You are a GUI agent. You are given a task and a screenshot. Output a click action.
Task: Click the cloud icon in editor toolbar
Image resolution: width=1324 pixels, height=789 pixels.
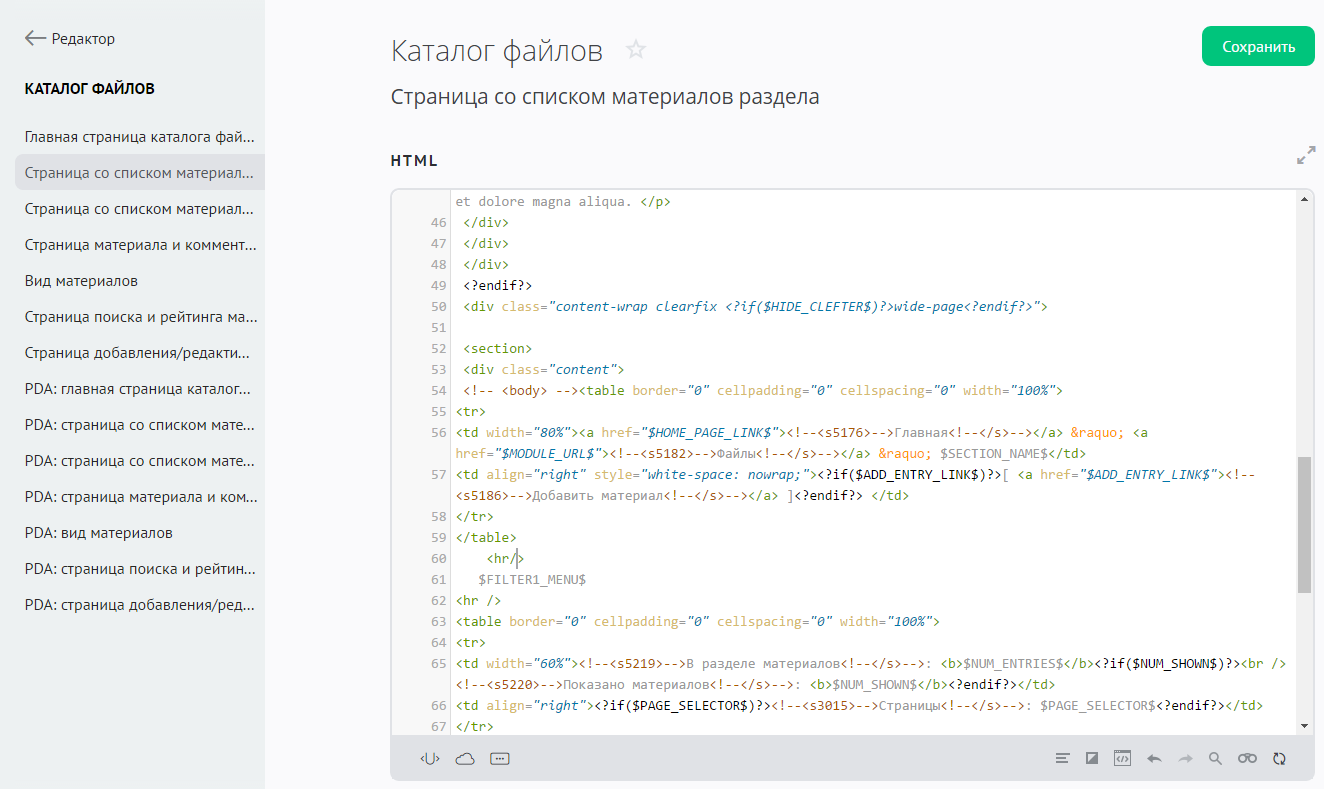(x=465, y=759)
